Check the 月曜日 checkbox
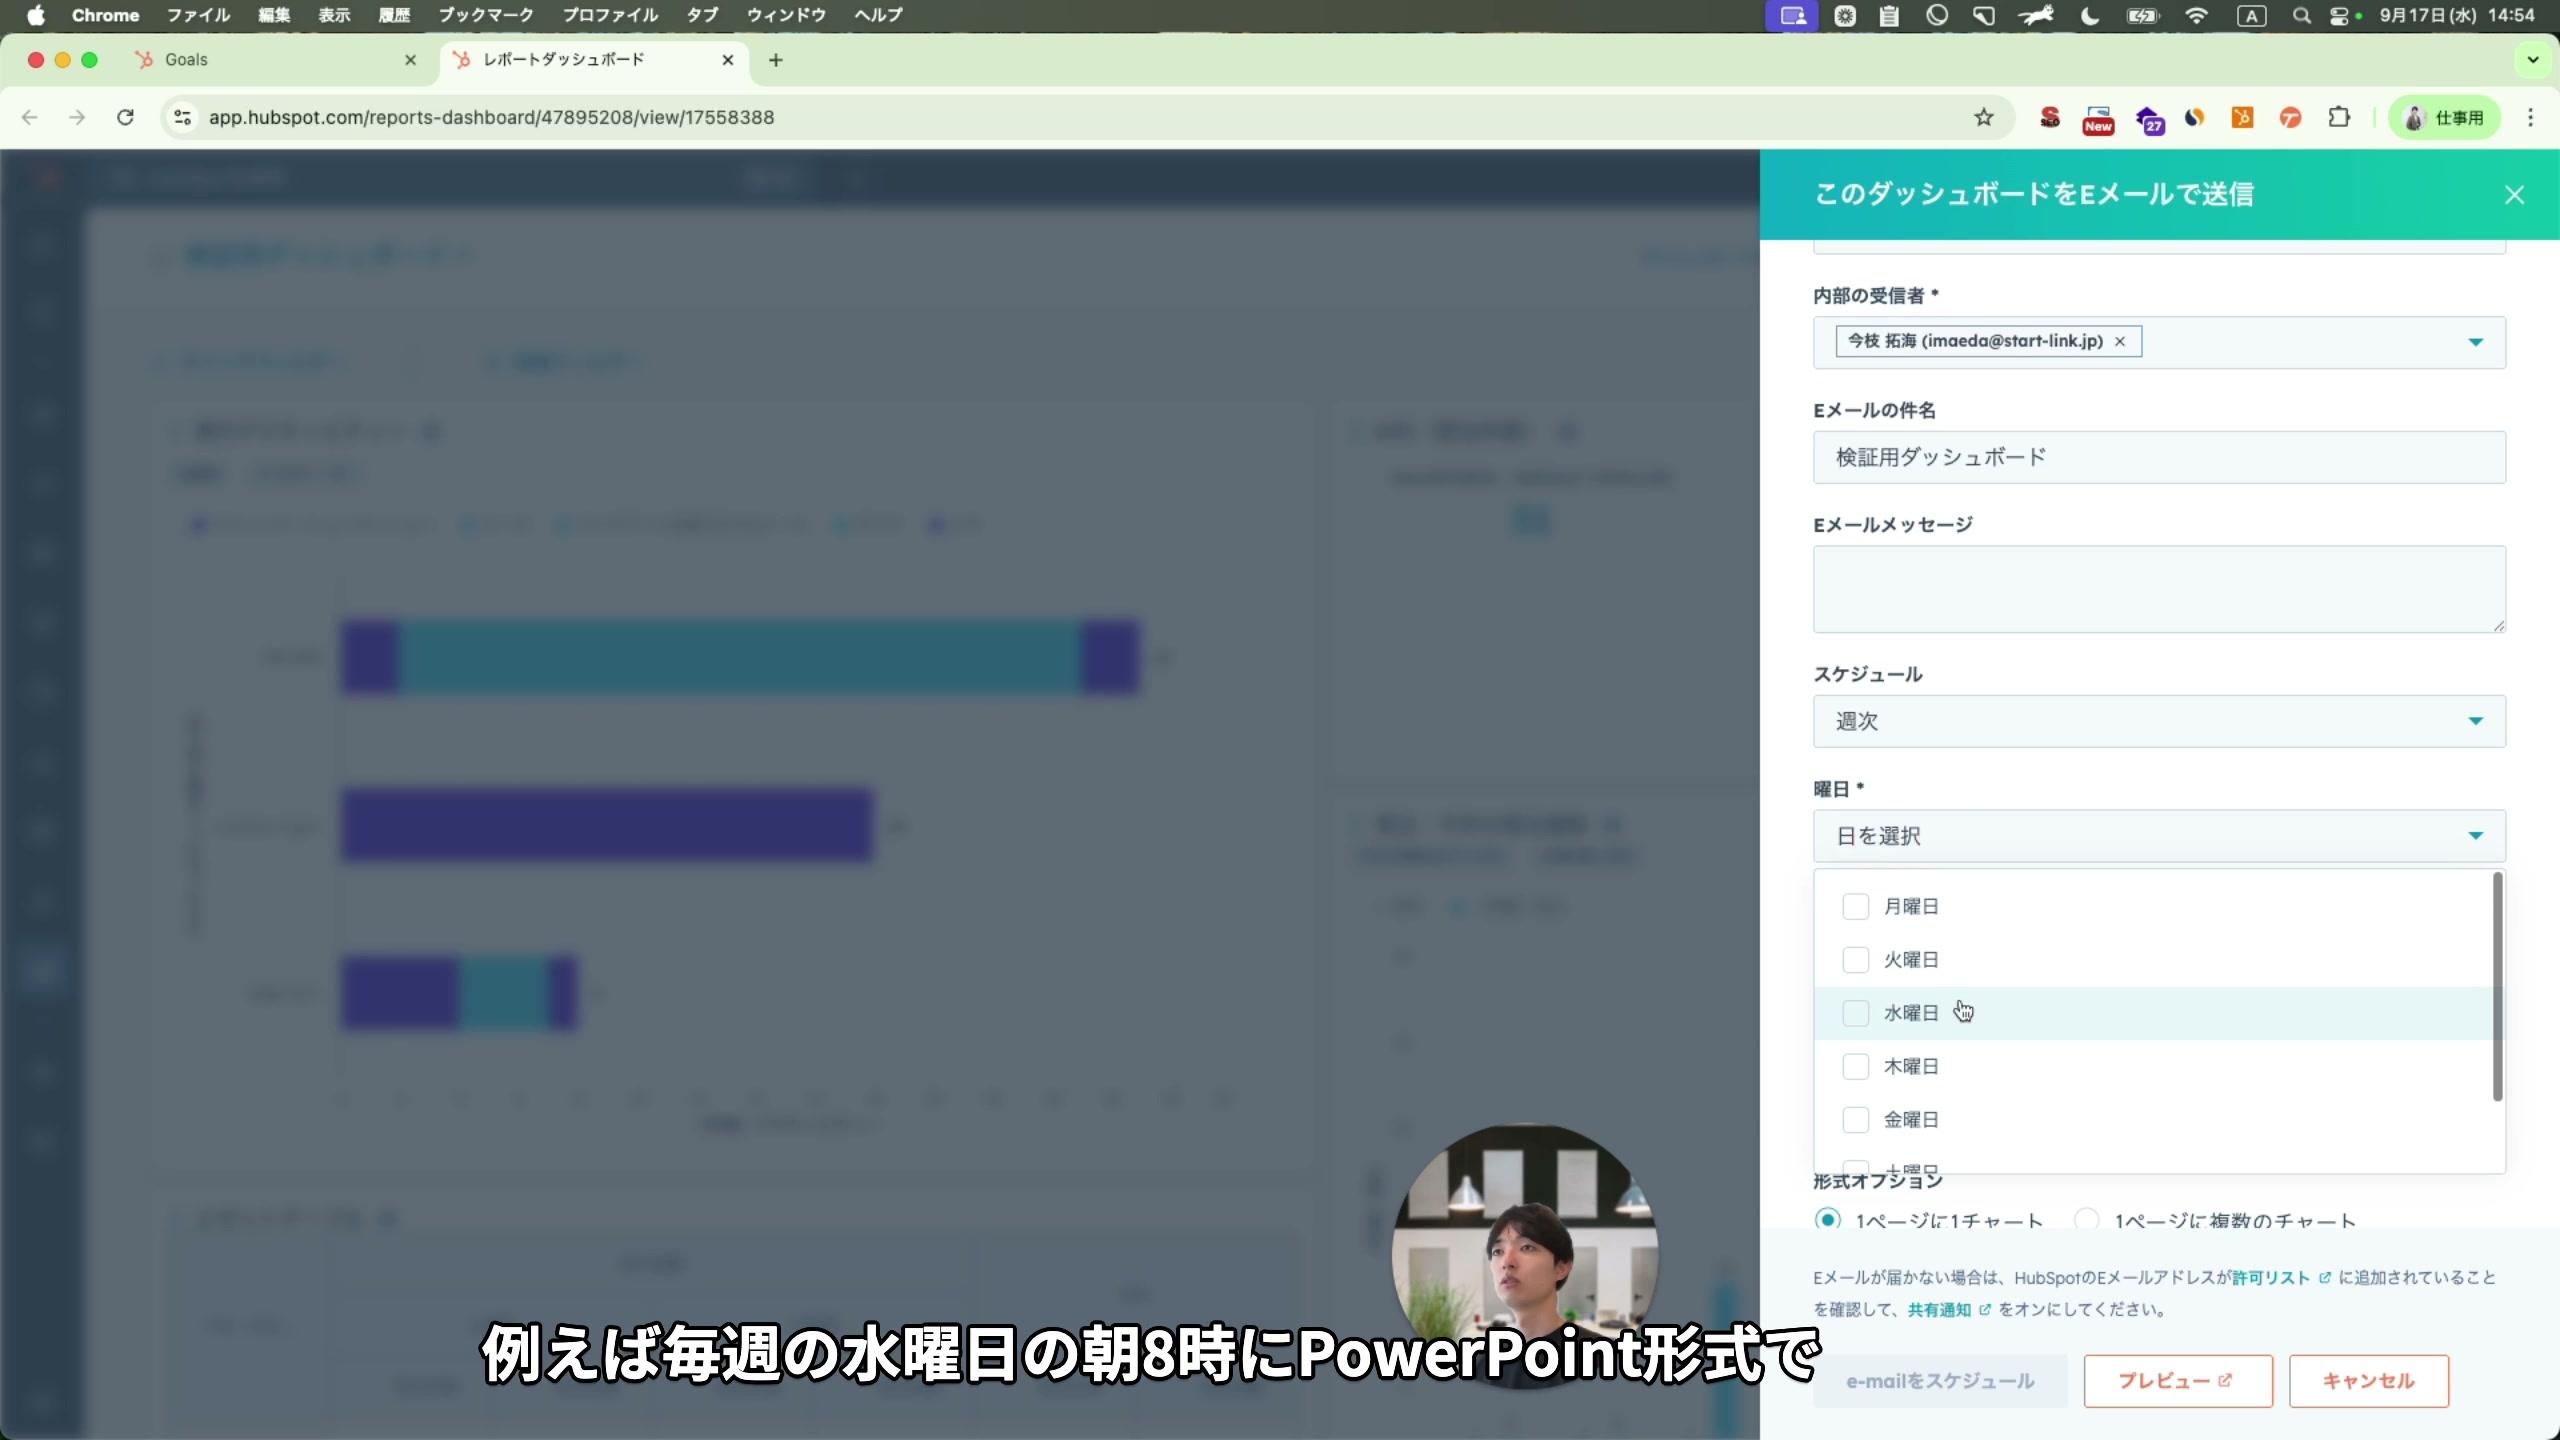2560x1440 pixels. (x=1855, y=905)
